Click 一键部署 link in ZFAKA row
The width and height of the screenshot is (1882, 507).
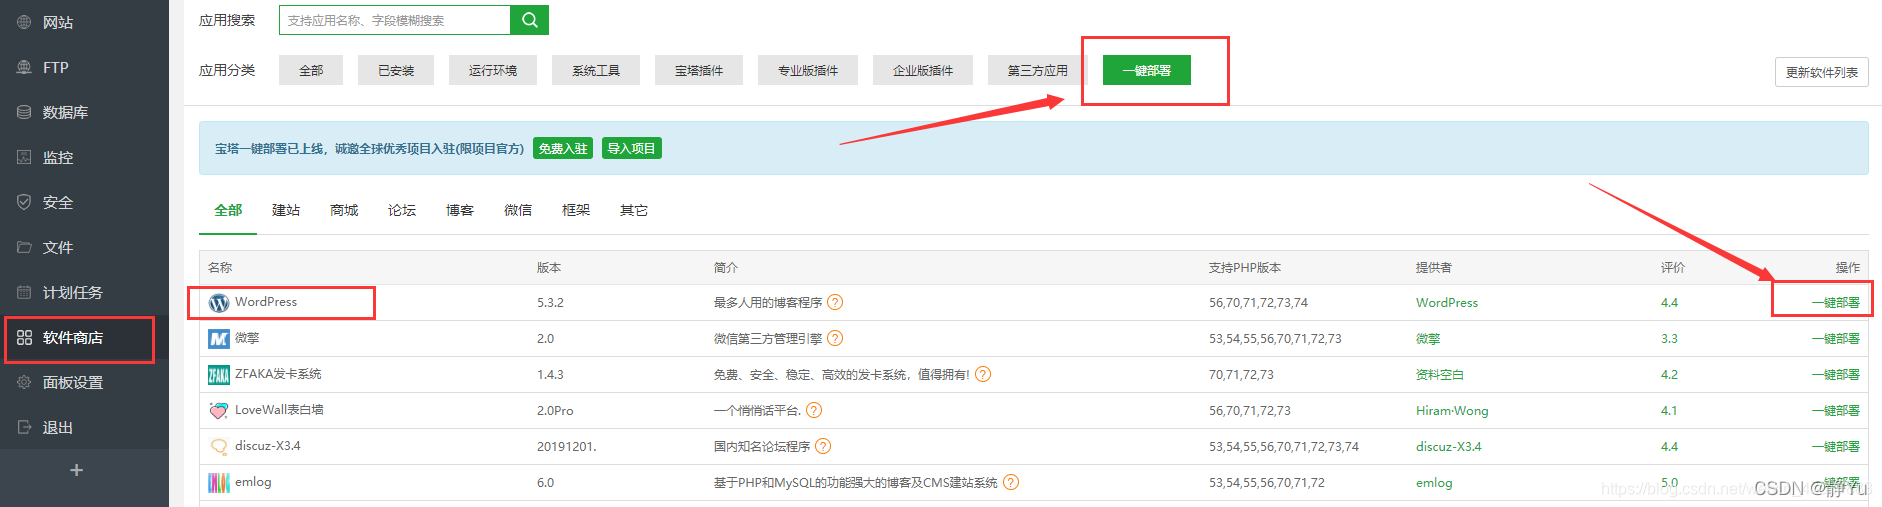(x=1836, y=374)
